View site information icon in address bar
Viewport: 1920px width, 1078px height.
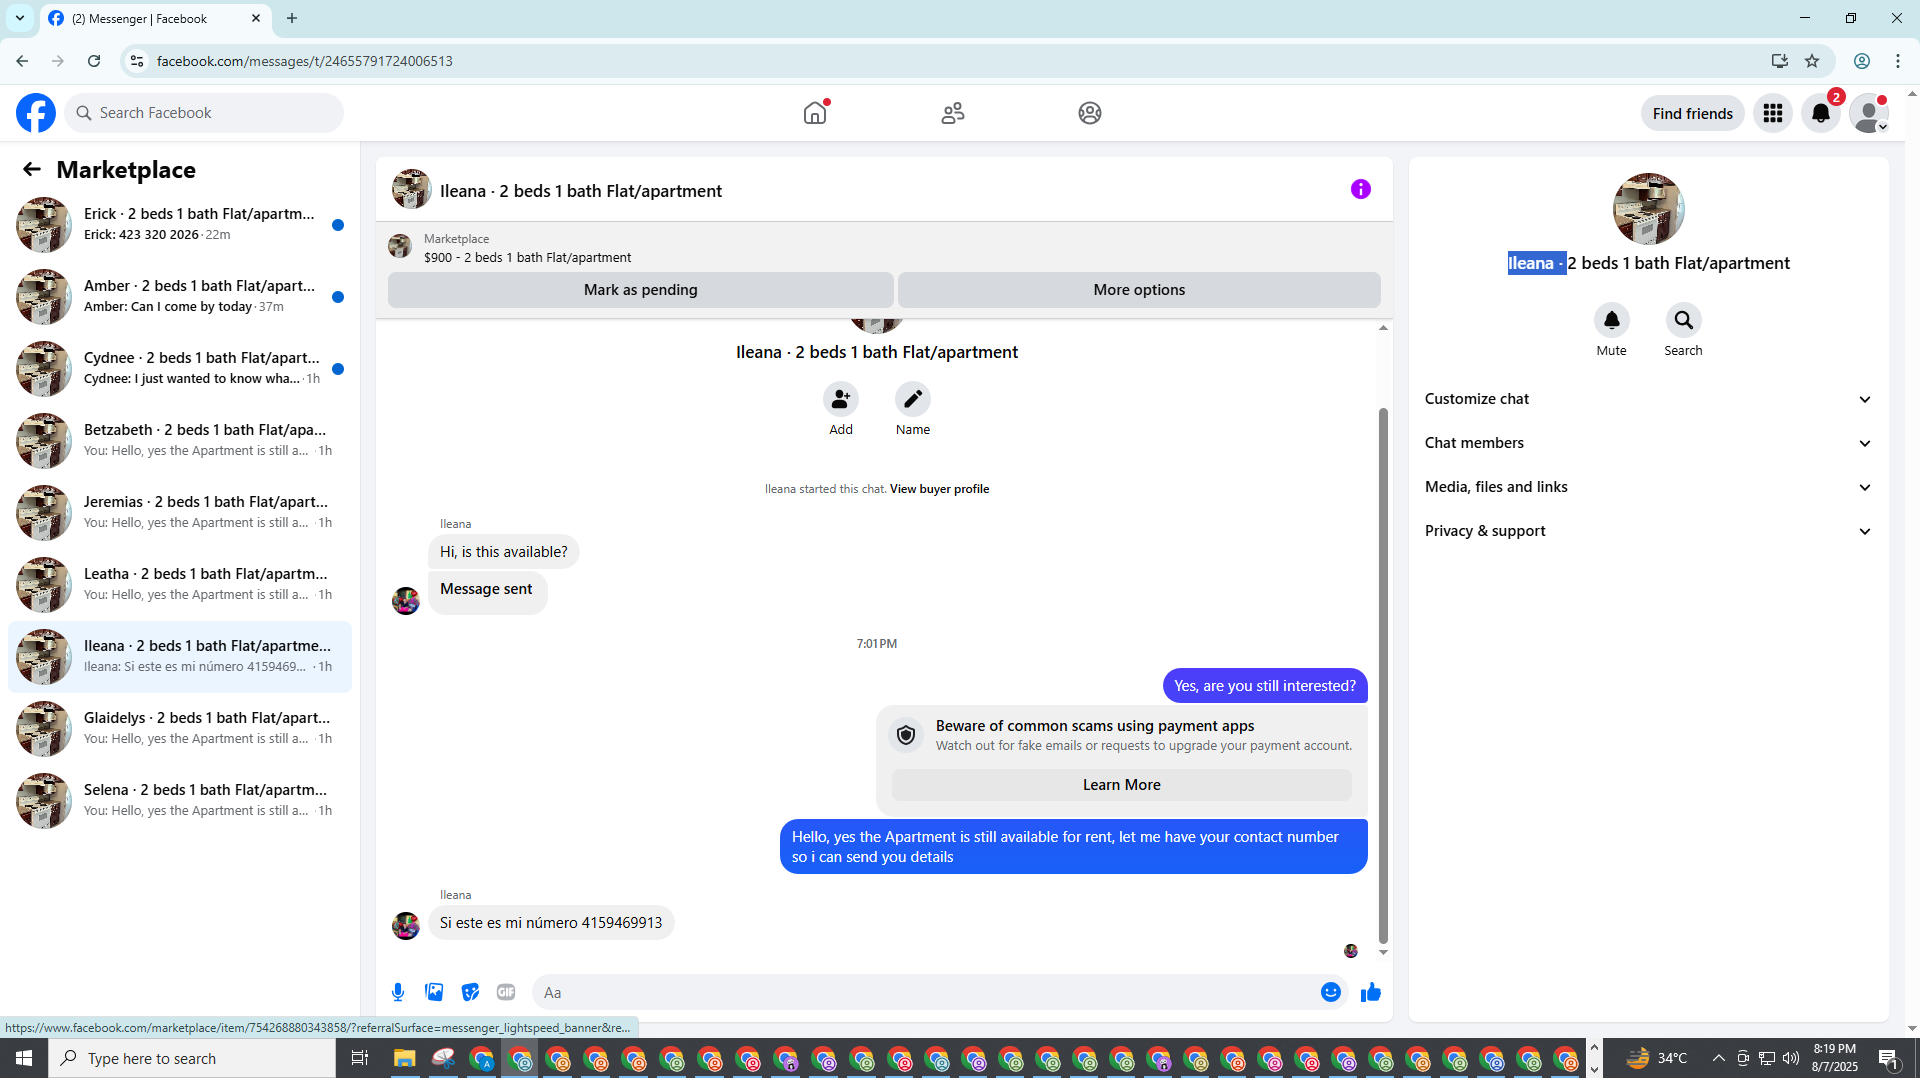click(x=137, y=61)
